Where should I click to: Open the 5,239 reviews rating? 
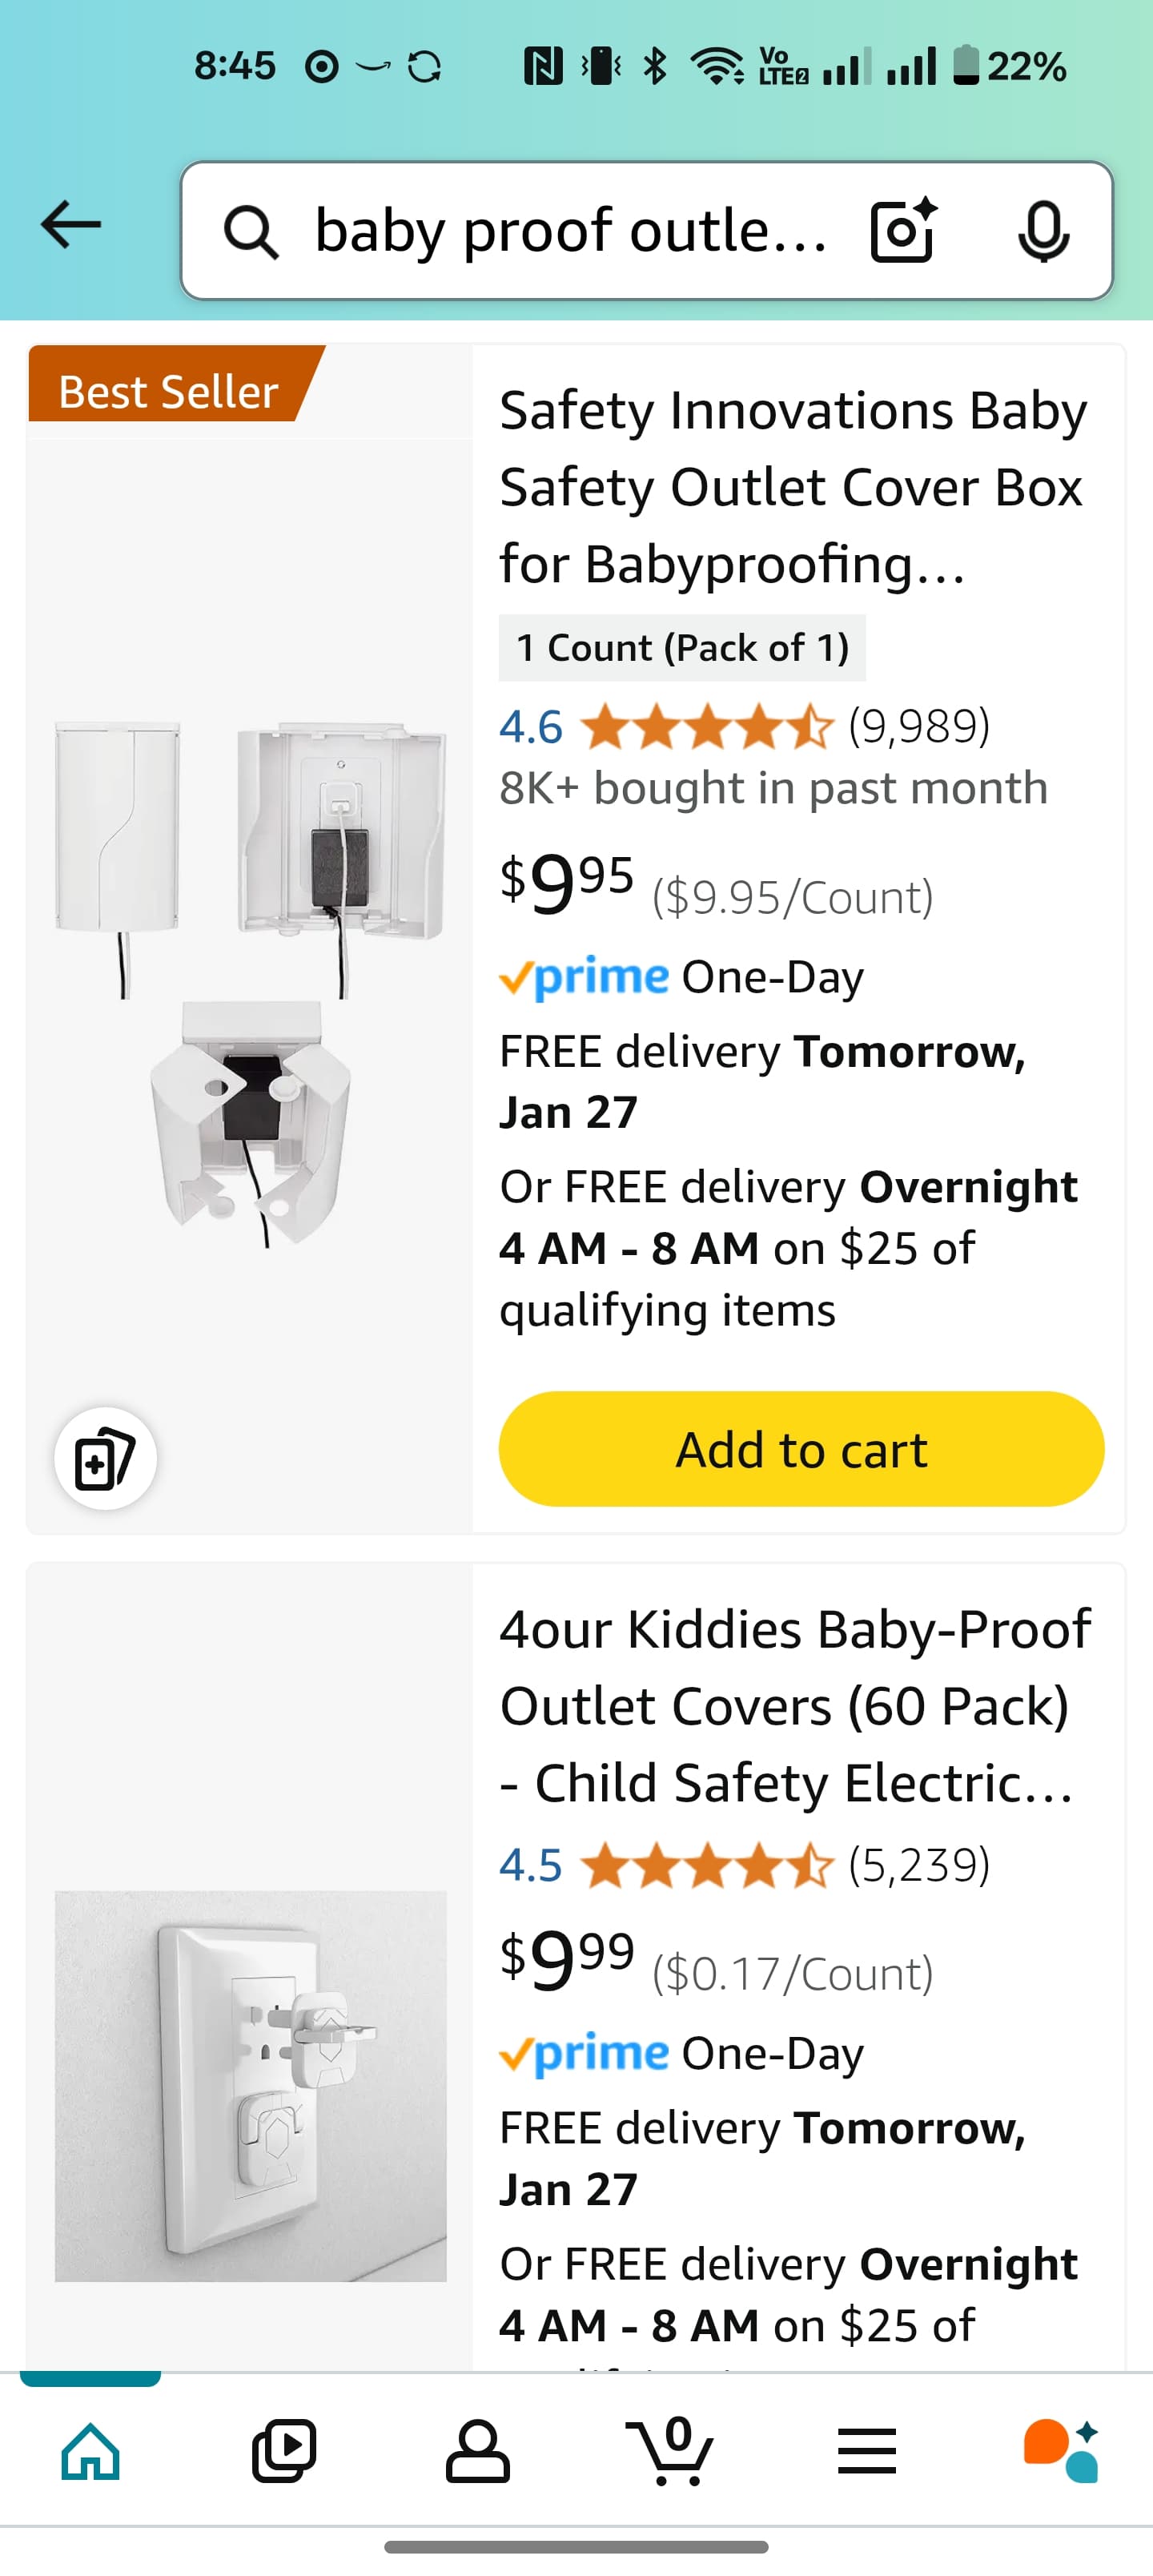point(744,1865)
